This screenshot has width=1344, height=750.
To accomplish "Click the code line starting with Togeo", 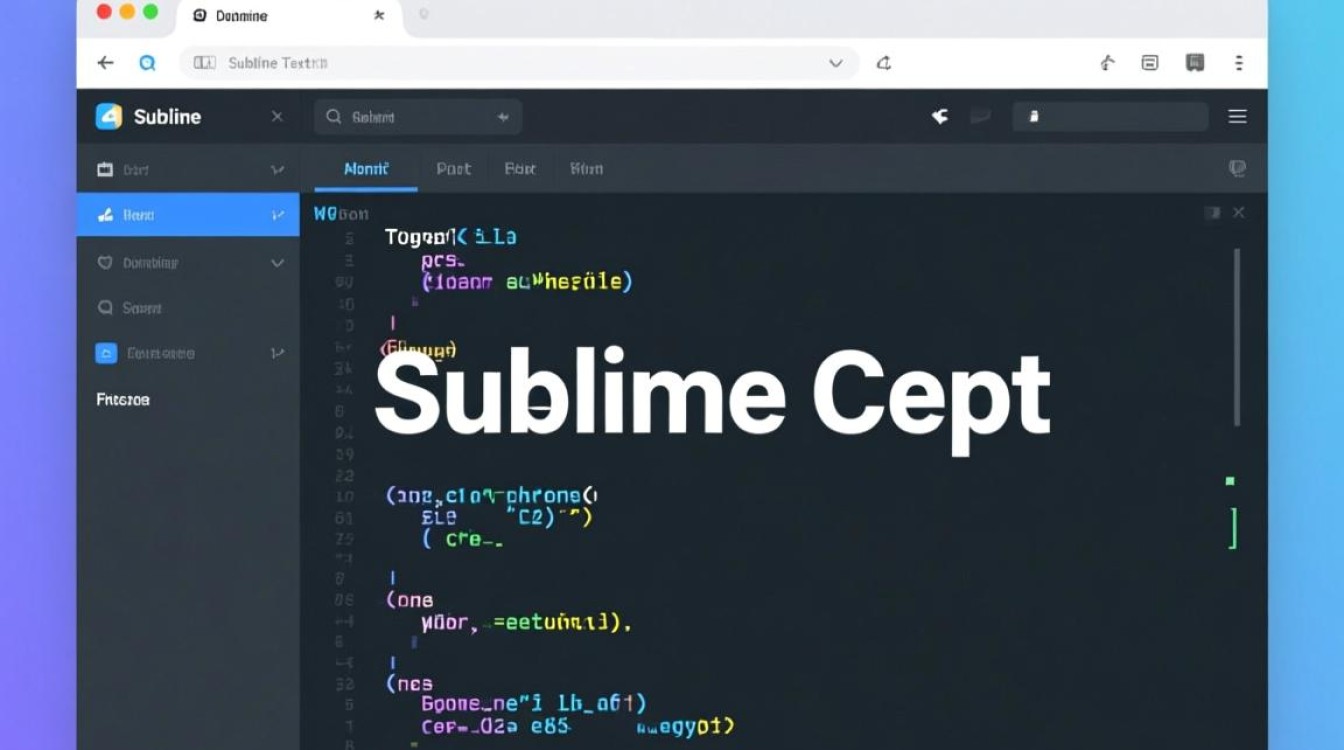I will pos(450,237).
